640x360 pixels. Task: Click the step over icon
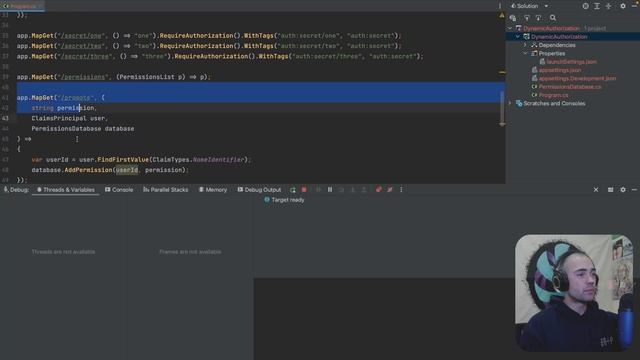tap(341, 190)
